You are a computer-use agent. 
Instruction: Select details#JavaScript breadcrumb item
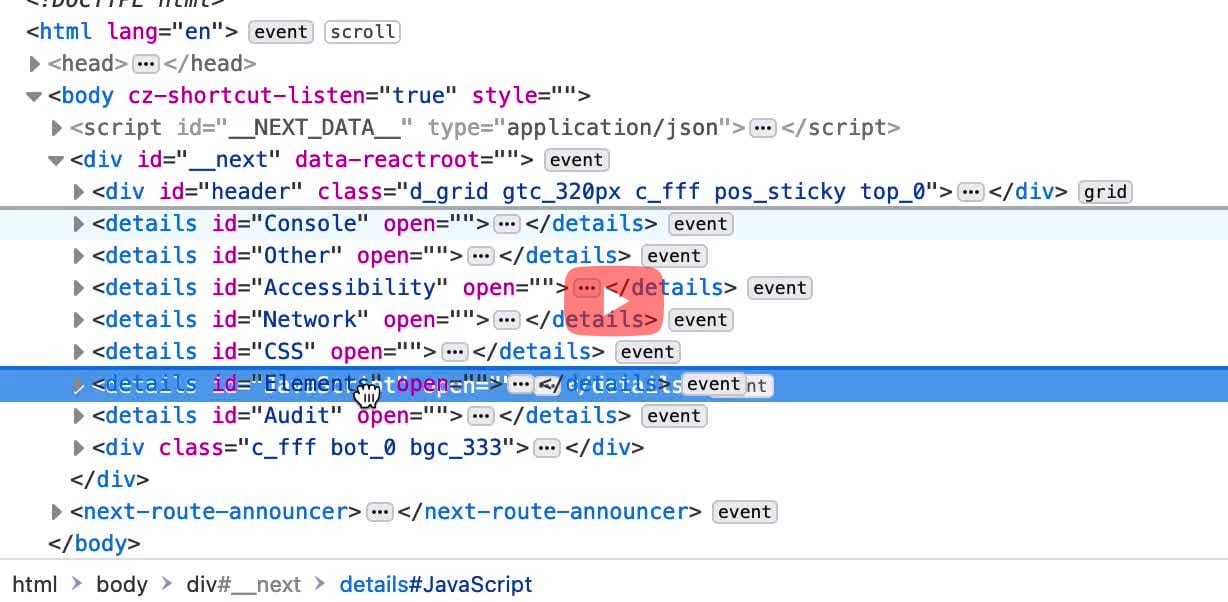coord(436,584)
